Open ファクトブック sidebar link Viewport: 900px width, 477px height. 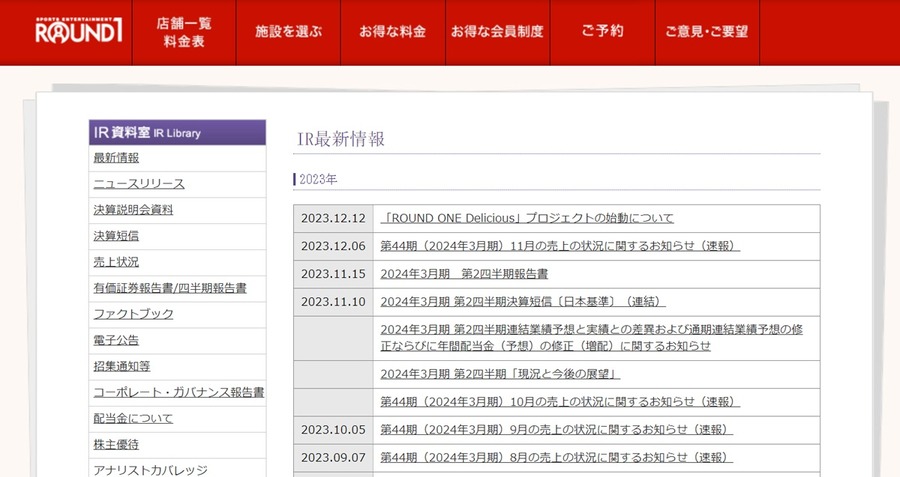click(x=133, y=314)
